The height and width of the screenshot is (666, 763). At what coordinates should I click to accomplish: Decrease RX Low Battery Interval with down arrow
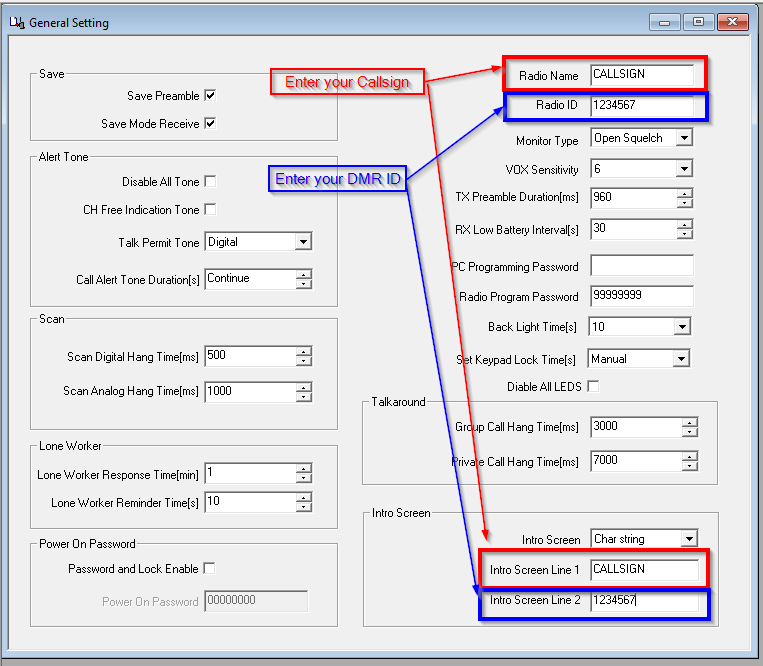coord(685,234)
